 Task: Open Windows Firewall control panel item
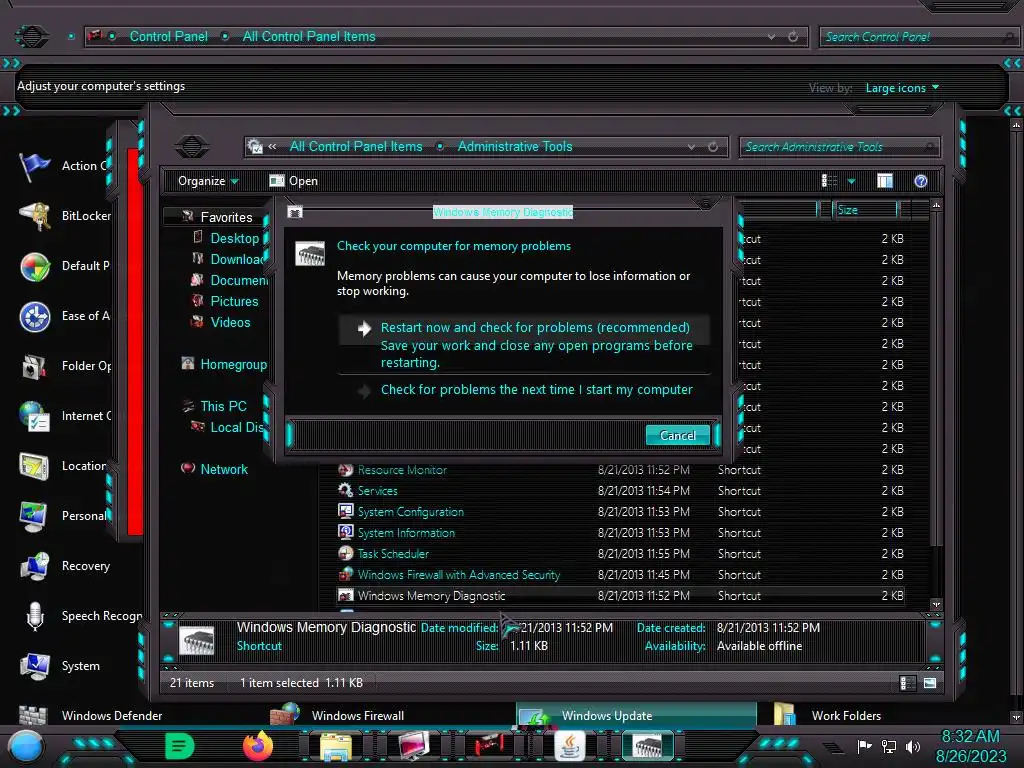point(338,716)
